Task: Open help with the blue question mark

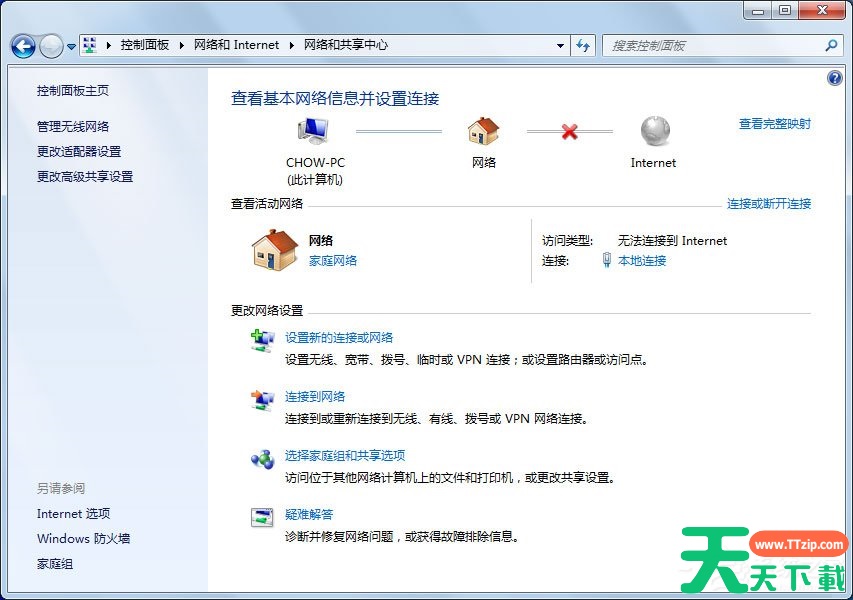Action: (835, 78)
